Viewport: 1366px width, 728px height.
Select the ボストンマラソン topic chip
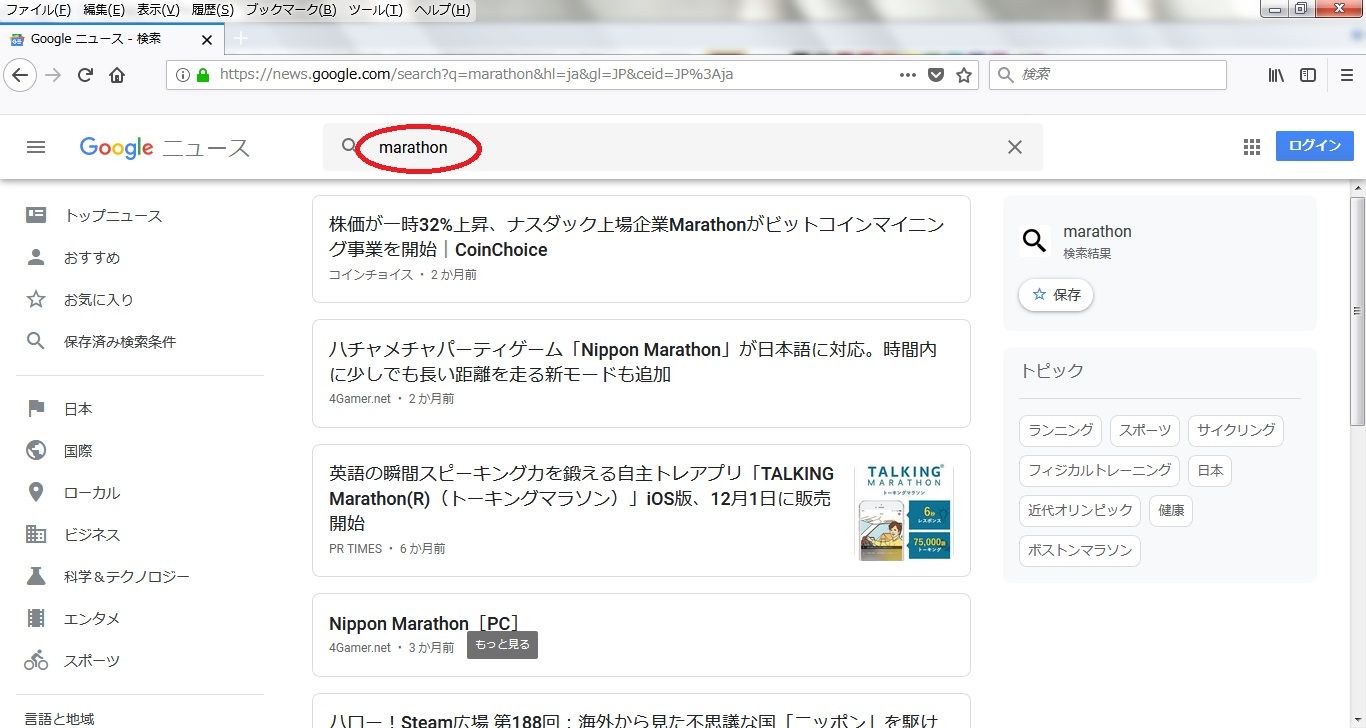[1080, 550]
